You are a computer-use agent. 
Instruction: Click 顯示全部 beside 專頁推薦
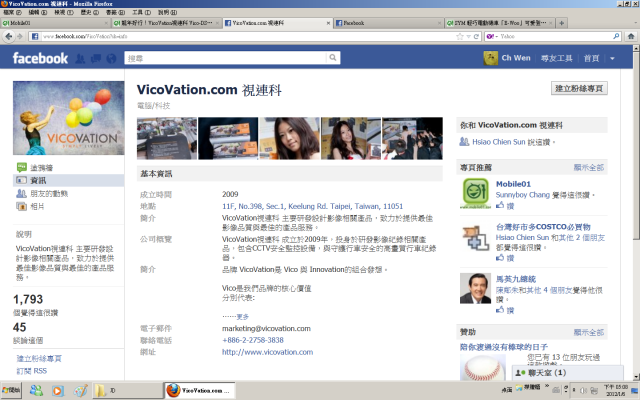589,167
